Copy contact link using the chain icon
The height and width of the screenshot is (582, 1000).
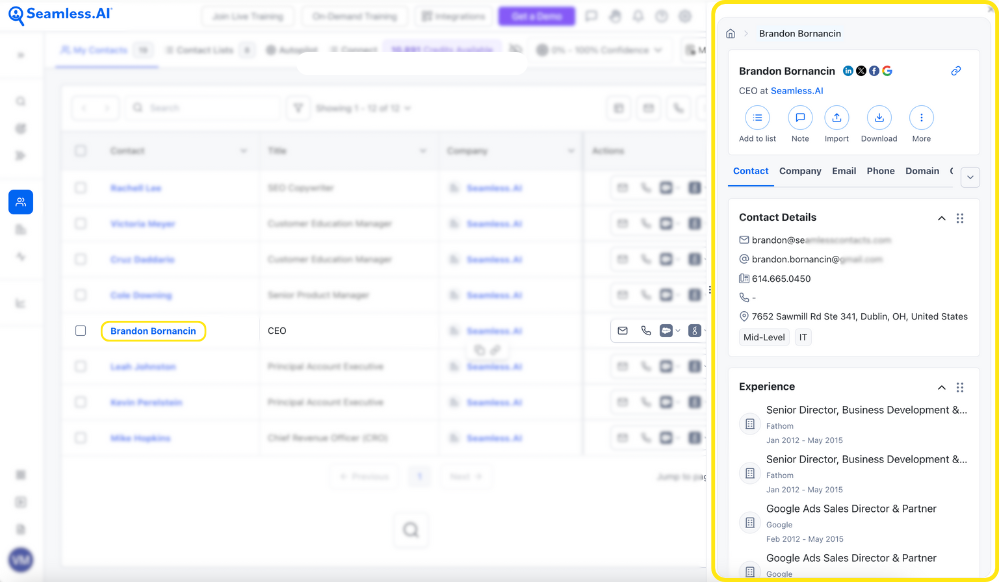[955, 71]
